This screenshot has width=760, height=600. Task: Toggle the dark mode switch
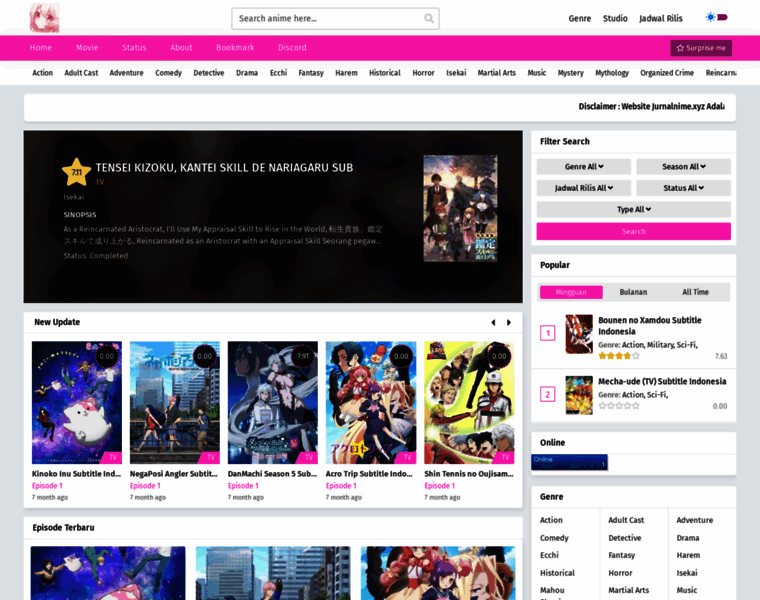point(716,17)
